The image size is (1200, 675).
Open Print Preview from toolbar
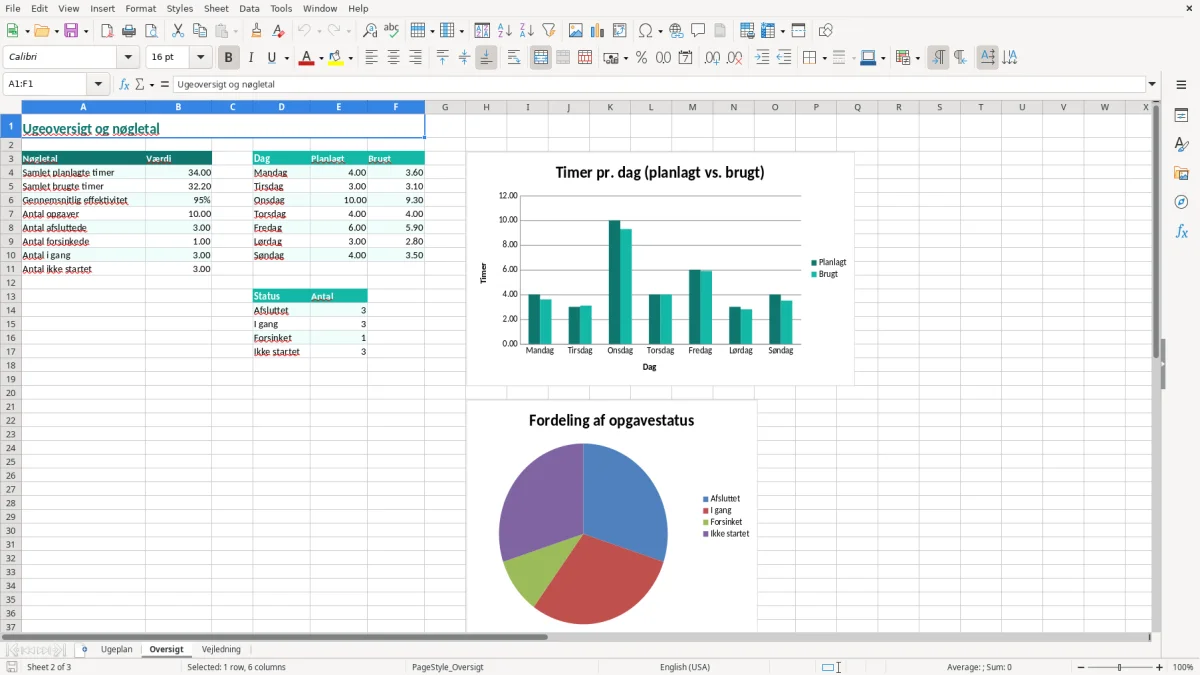click(151, 31)
